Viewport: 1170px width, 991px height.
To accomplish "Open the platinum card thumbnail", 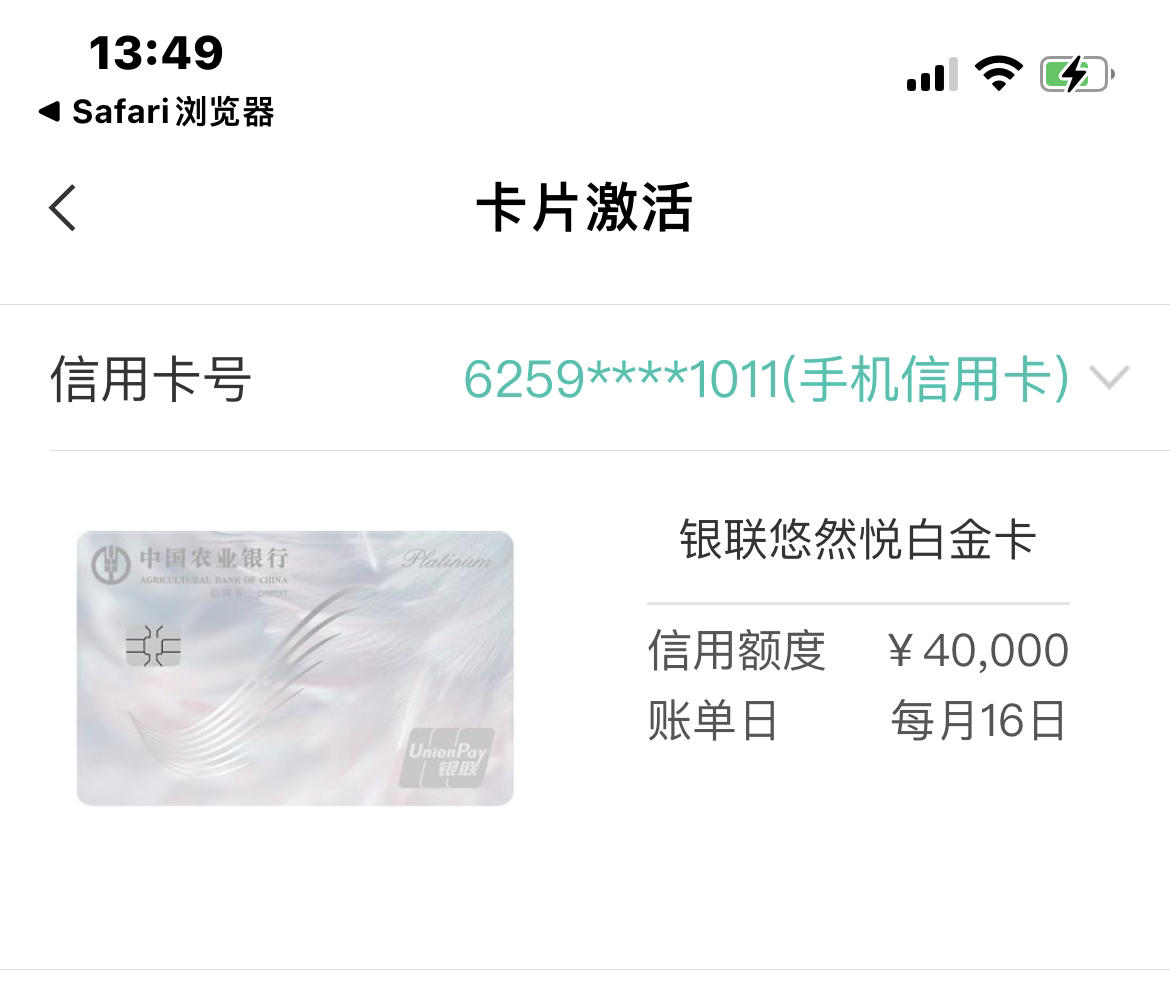I will pyautogui.click(x=295, y=668).
